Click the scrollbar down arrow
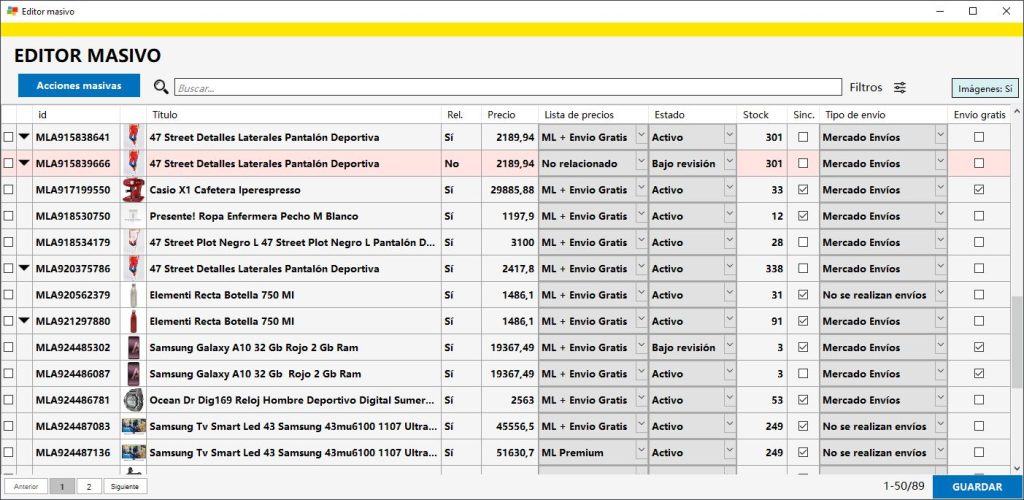The image size is (1024, 500). tap(1017, 469)
